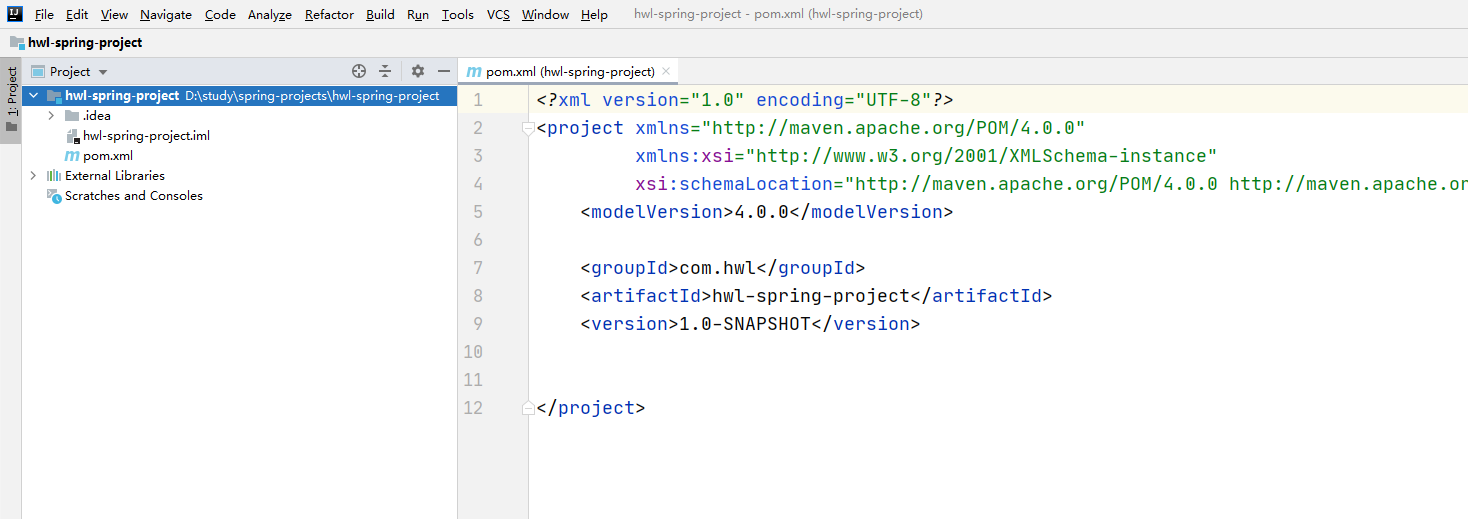Click the hwl-spring-project.iml file icon

click(72, 136)
